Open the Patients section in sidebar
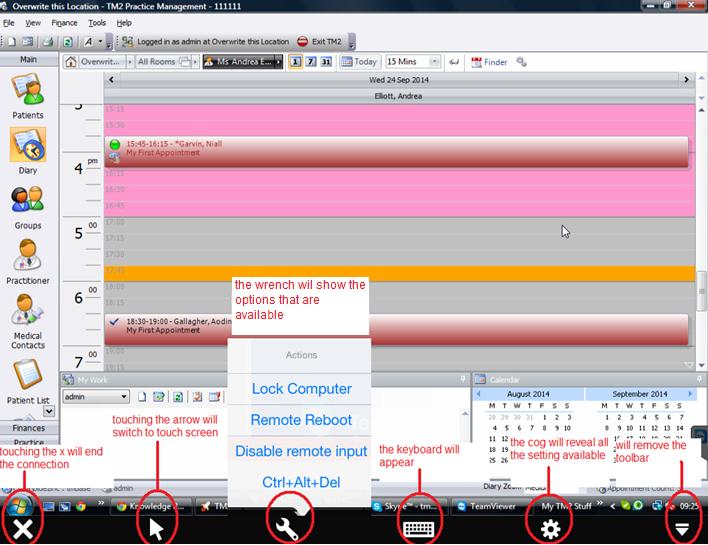This screenshot has width=708, height=545. coord(28,97)
